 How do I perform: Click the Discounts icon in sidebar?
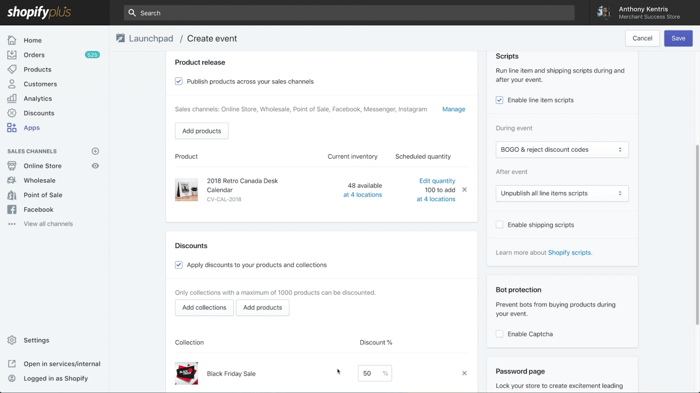(12, 113)
